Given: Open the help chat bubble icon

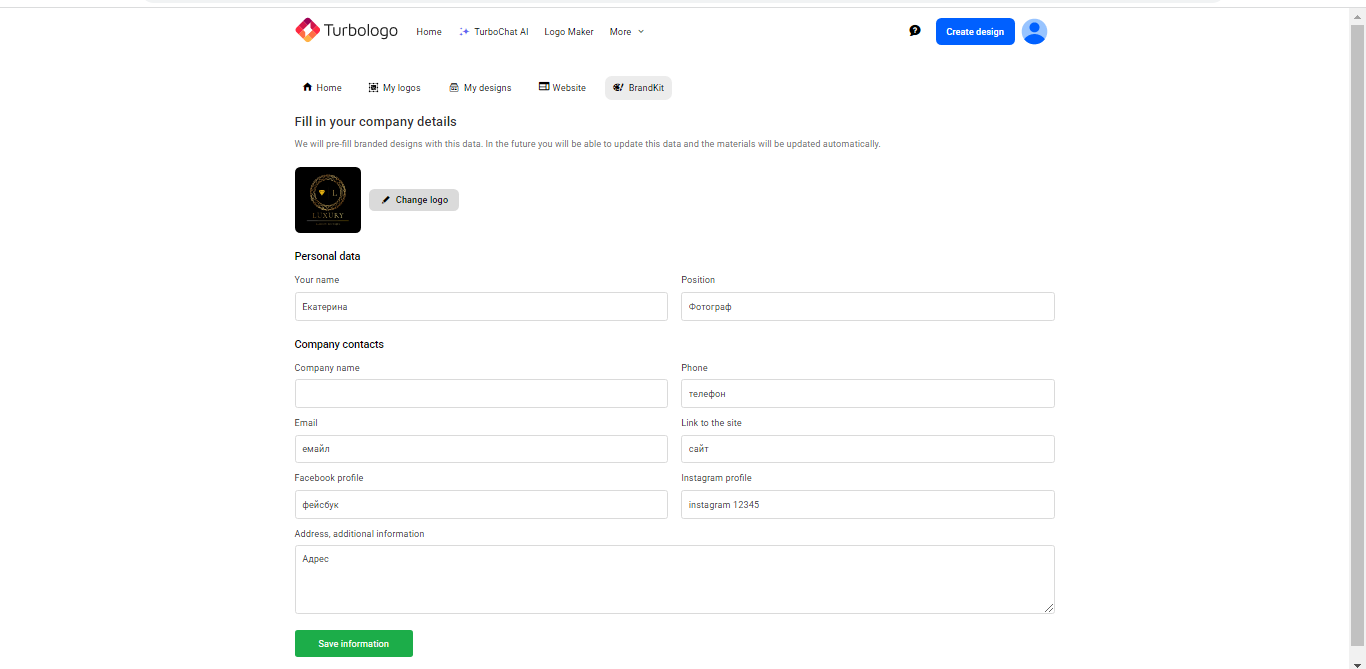Looking at the screenshot, I should [x=914, y=31].
